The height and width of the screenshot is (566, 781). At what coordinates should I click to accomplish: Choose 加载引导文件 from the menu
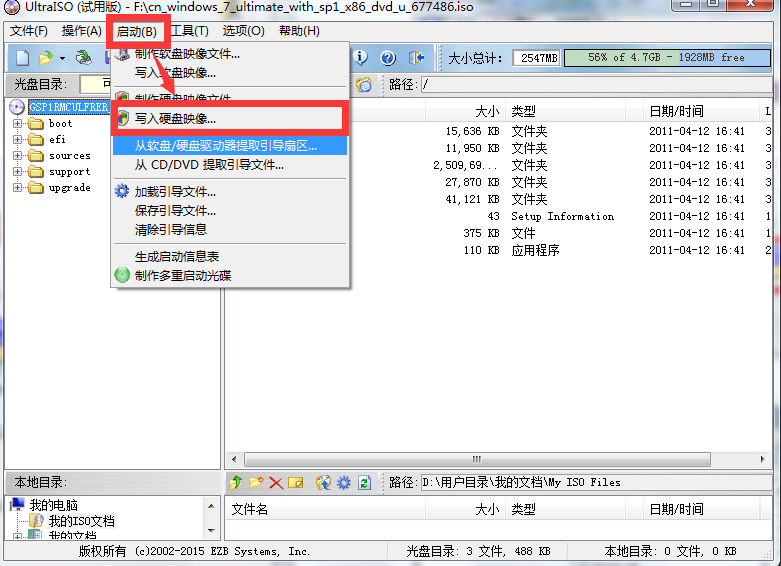tap(175, 192)
